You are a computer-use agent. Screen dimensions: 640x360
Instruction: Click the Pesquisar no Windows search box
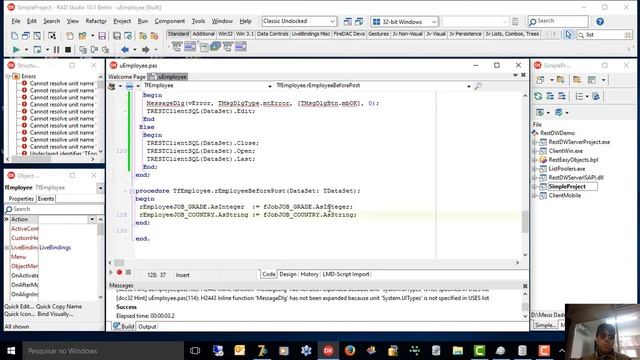103,351
